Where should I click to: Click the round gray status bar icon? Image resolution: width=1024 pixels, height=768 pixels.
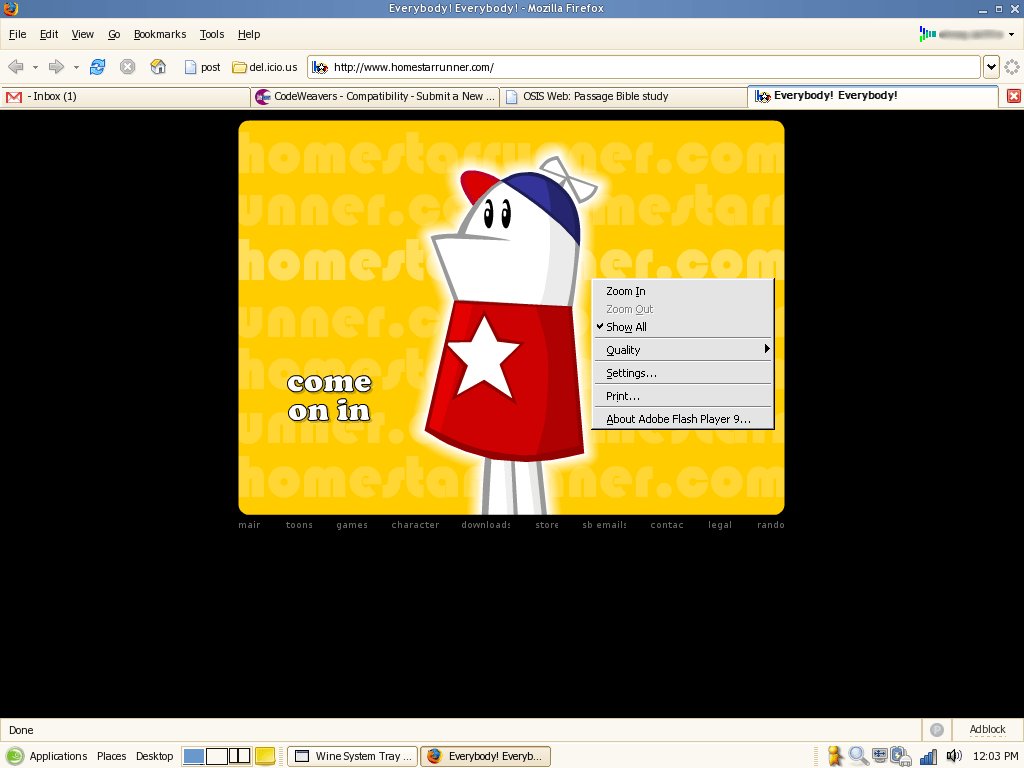pyautogui.click(x=936, y=729)
